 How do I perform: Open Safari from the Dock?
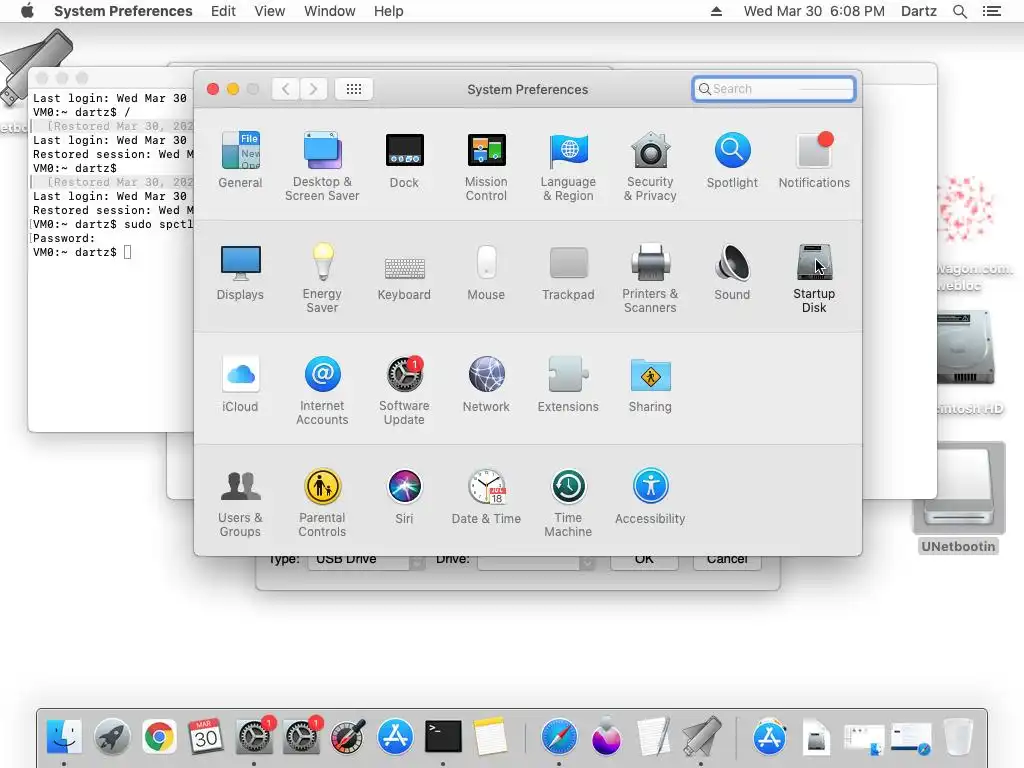click(x=559, y=737)
